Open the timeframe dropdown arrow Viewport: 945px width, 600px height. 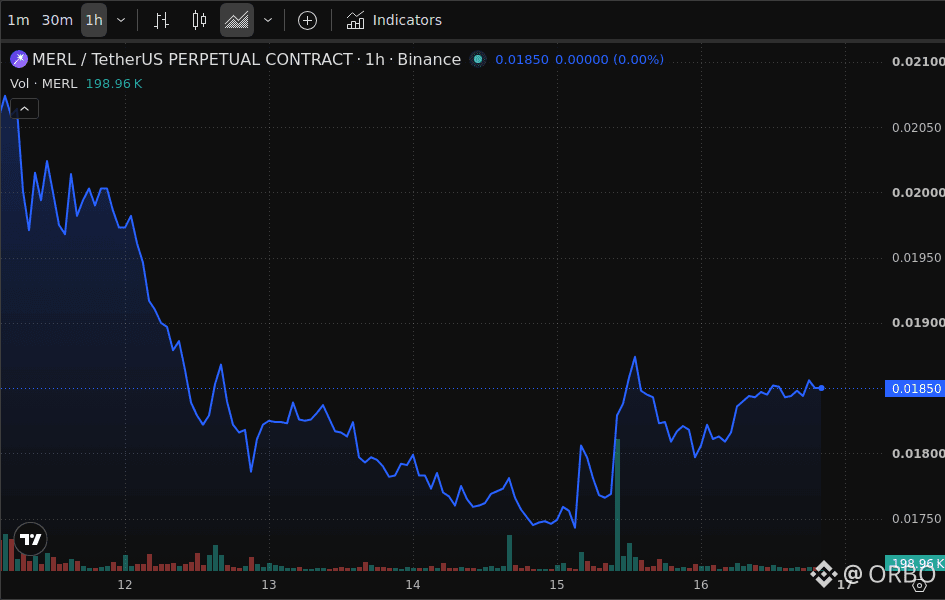click(x=121, y=20)
